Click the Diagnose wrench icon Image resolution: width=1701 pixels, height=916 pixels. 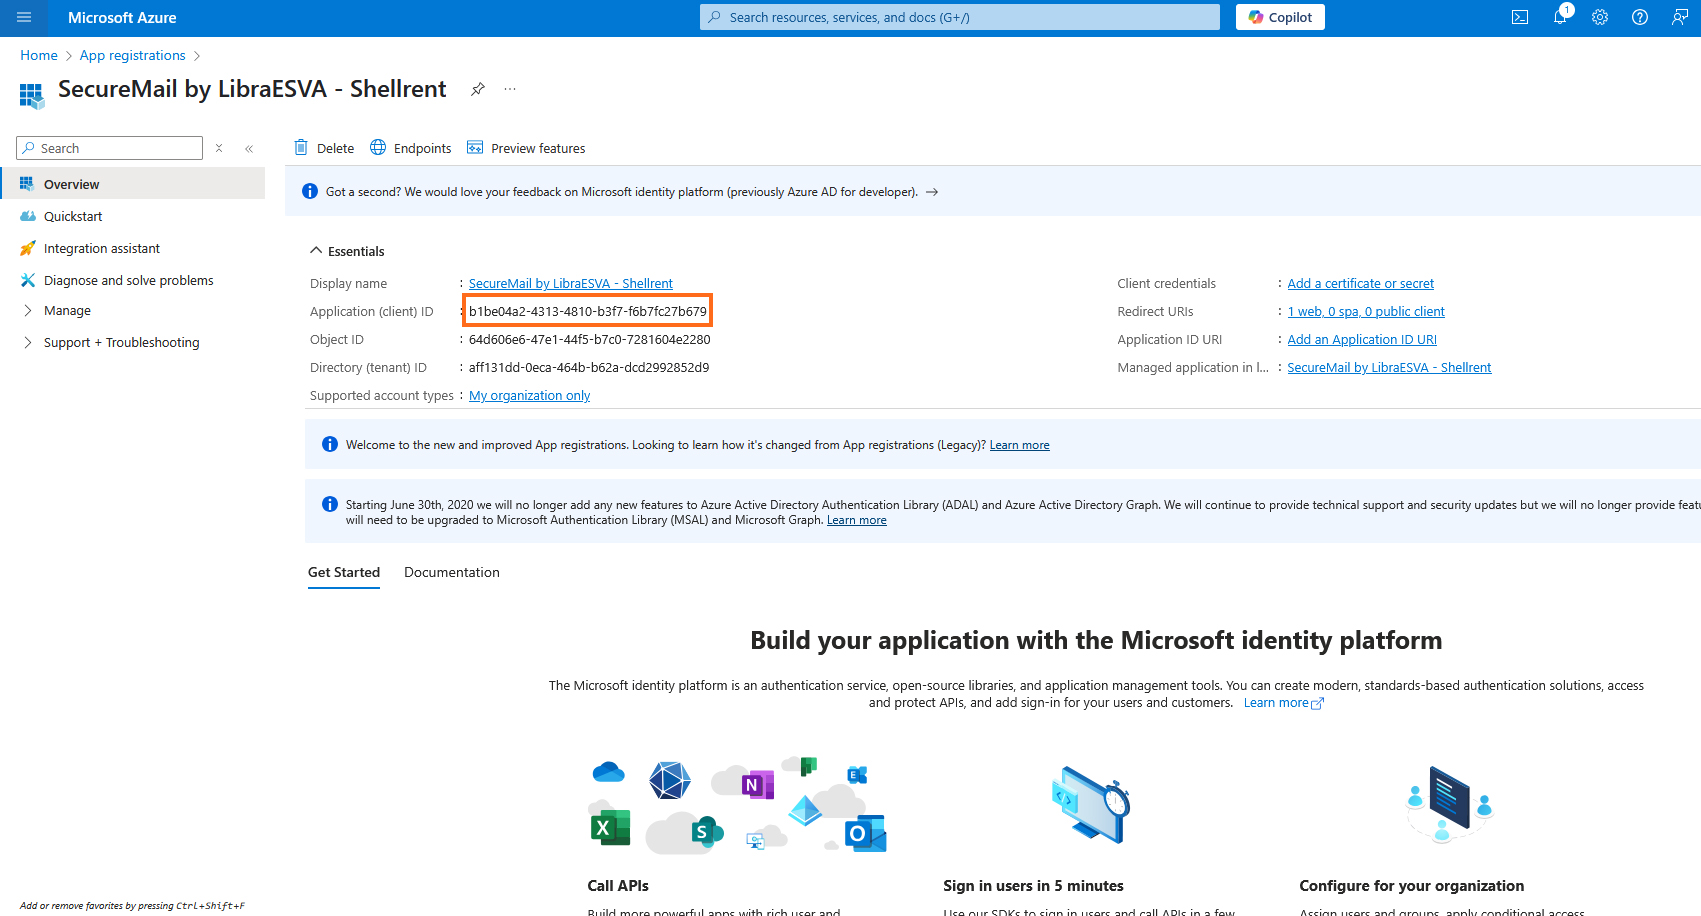[x=27, y=280]
